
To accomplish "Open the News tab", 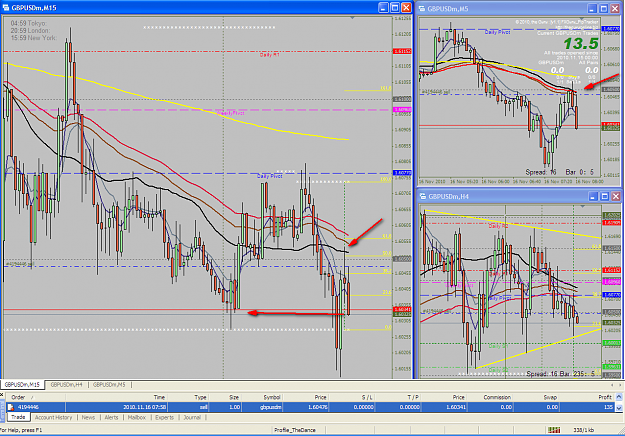I will [x=88, y=418].
